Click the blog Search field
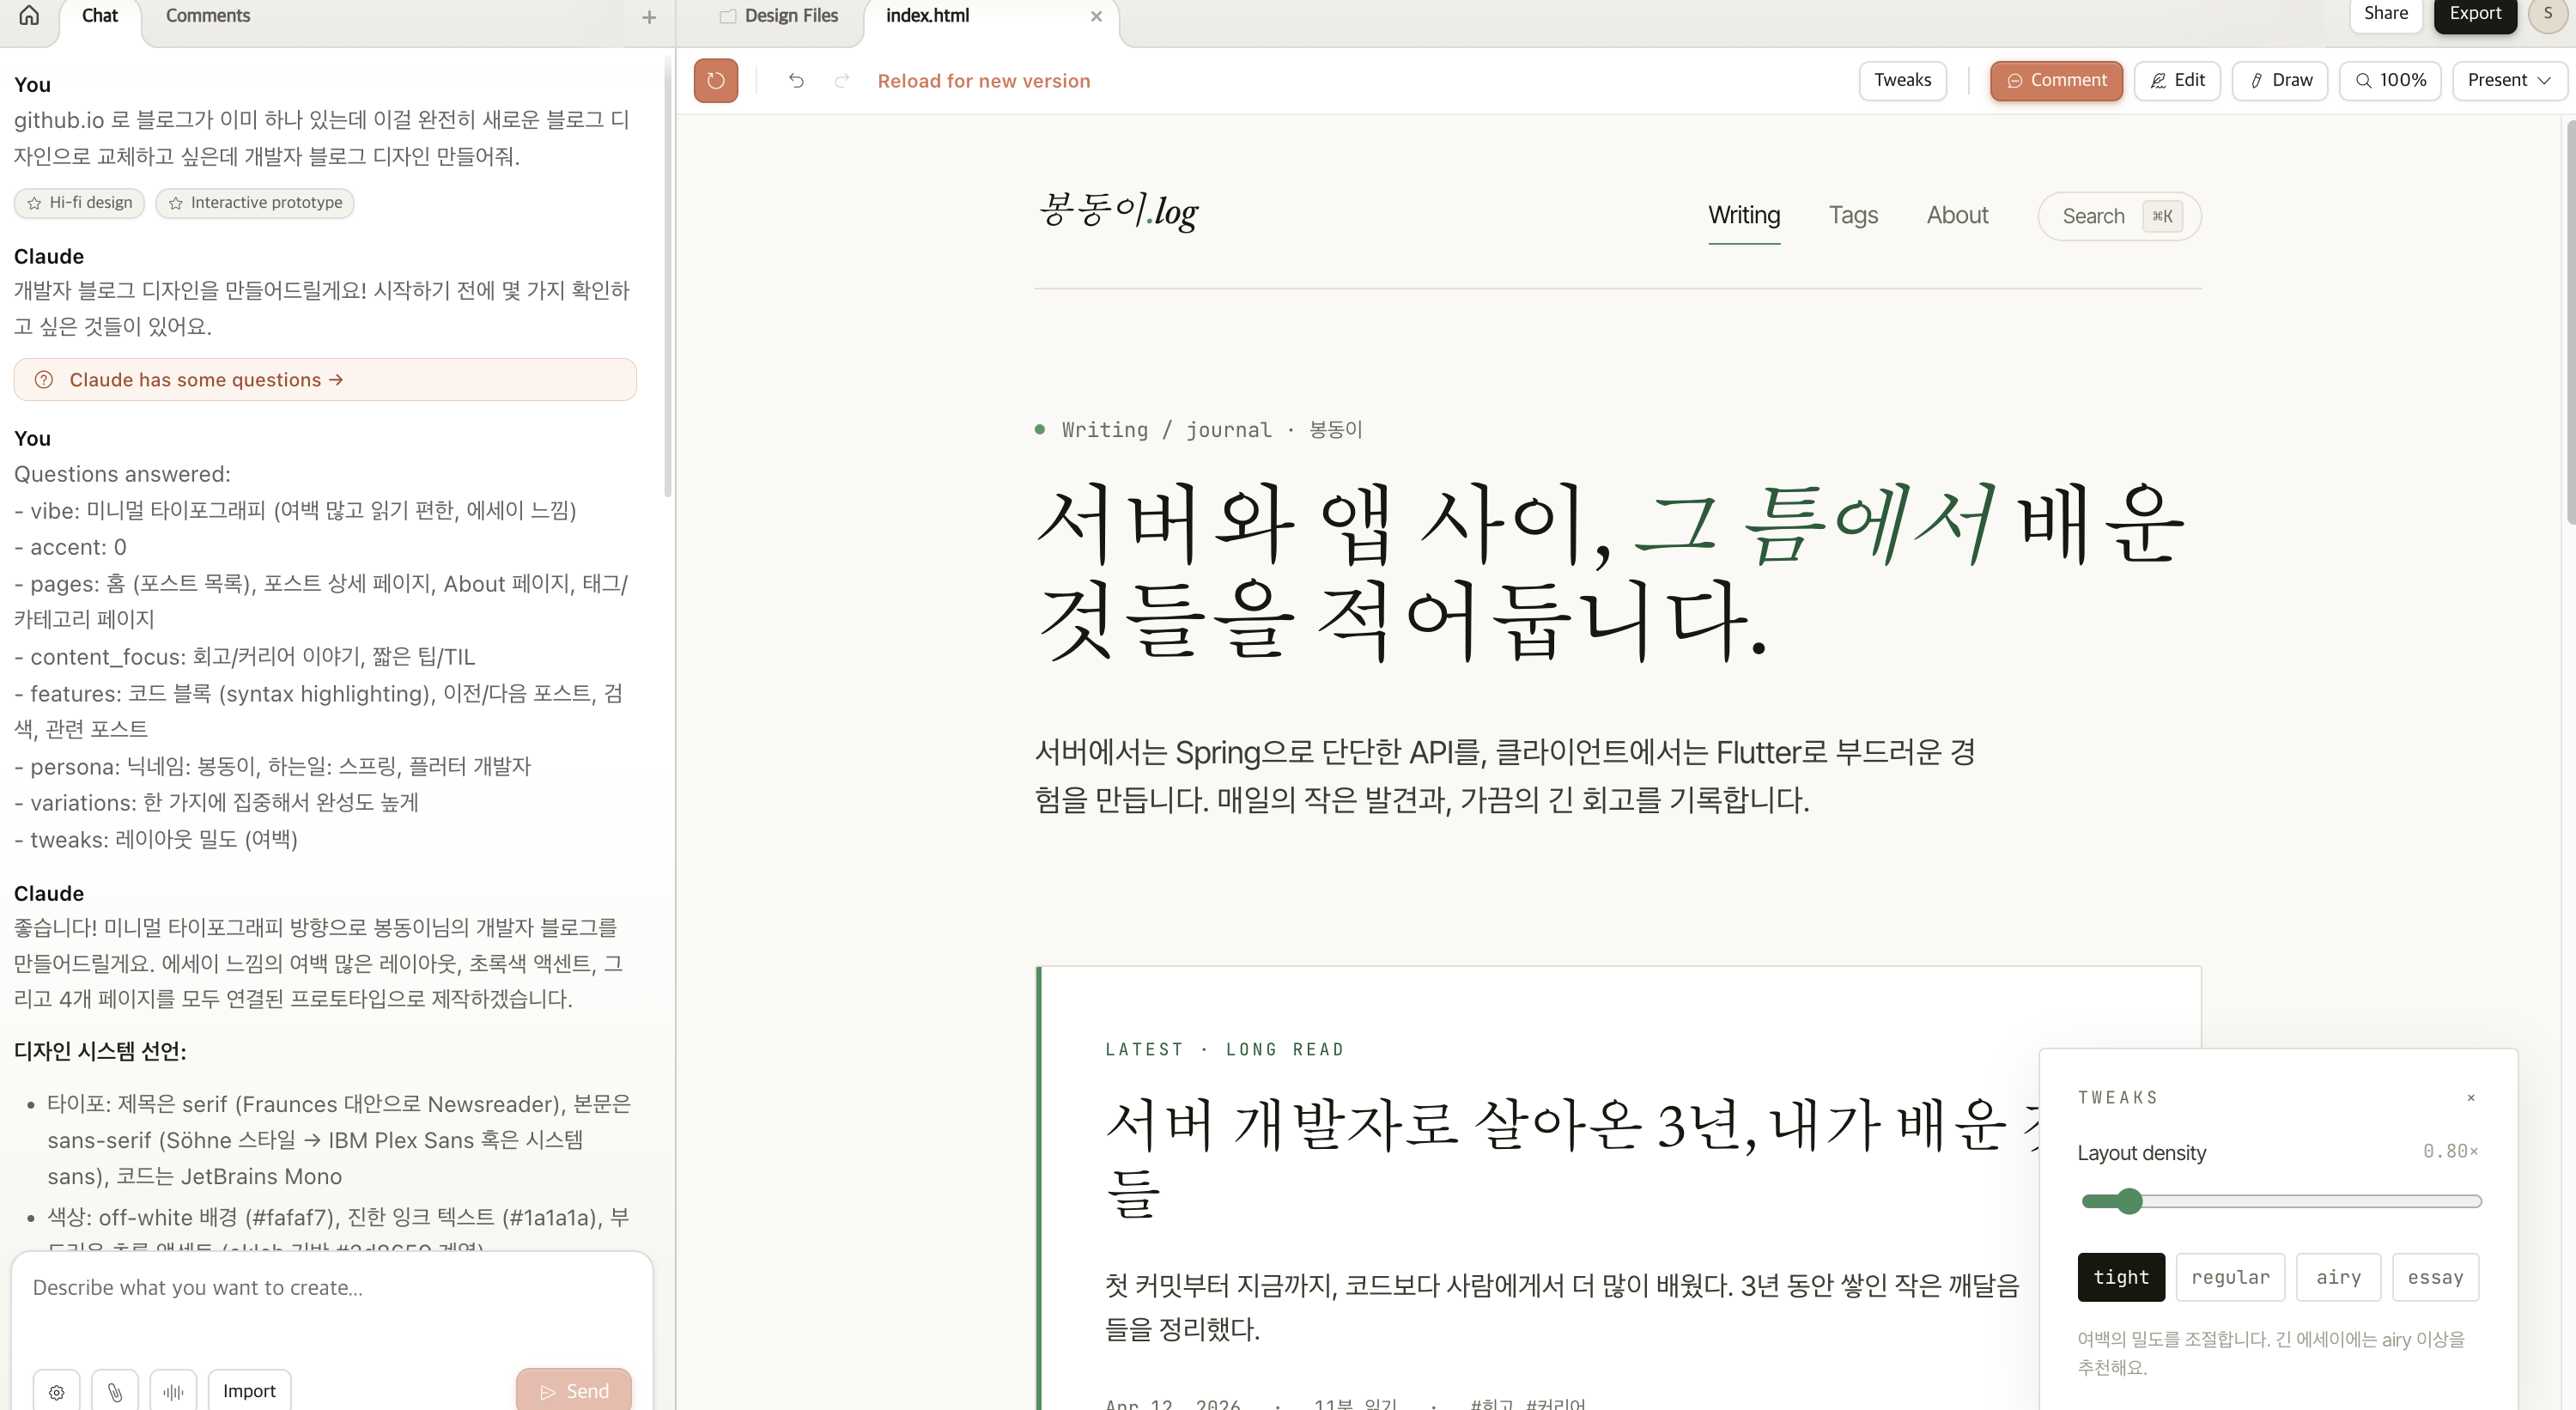Viewport: 2576px width, 1410px height. point(2119,216)
